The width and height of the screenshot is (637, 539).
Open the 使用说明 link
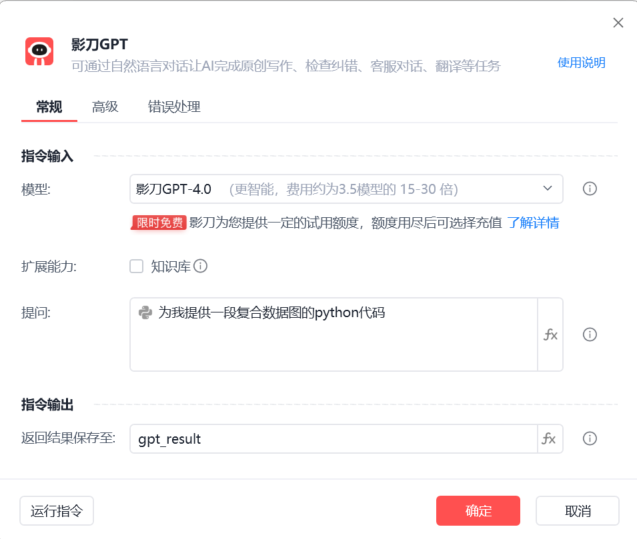[x=581, y=62]
